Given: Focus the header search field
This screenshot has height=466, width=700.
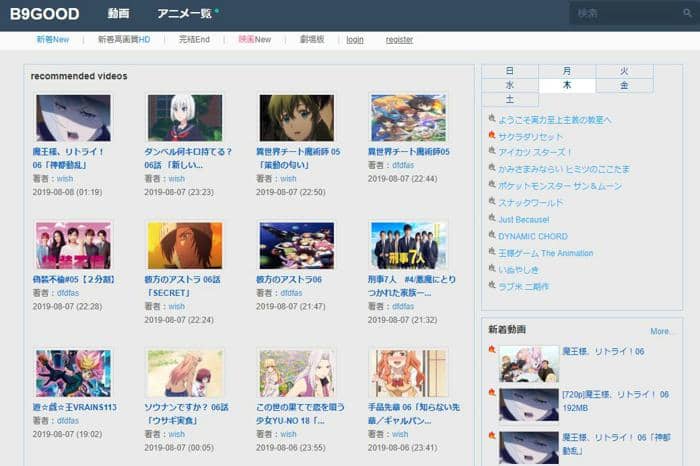Looking at the screenshot, I should click(x=627, y=13).
